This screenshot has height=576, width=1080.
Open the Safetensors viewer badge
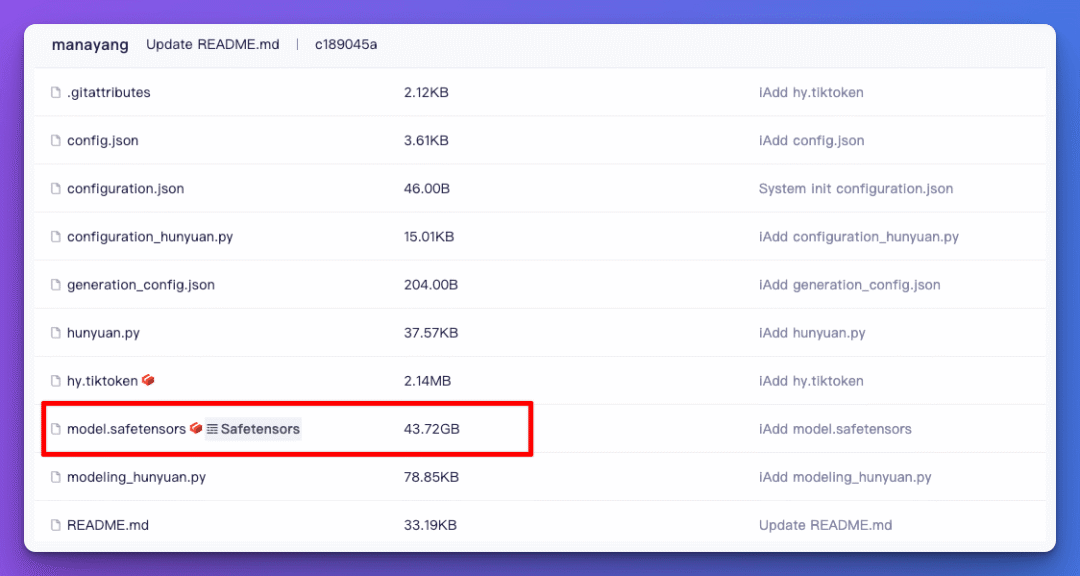tap(253, 429)
